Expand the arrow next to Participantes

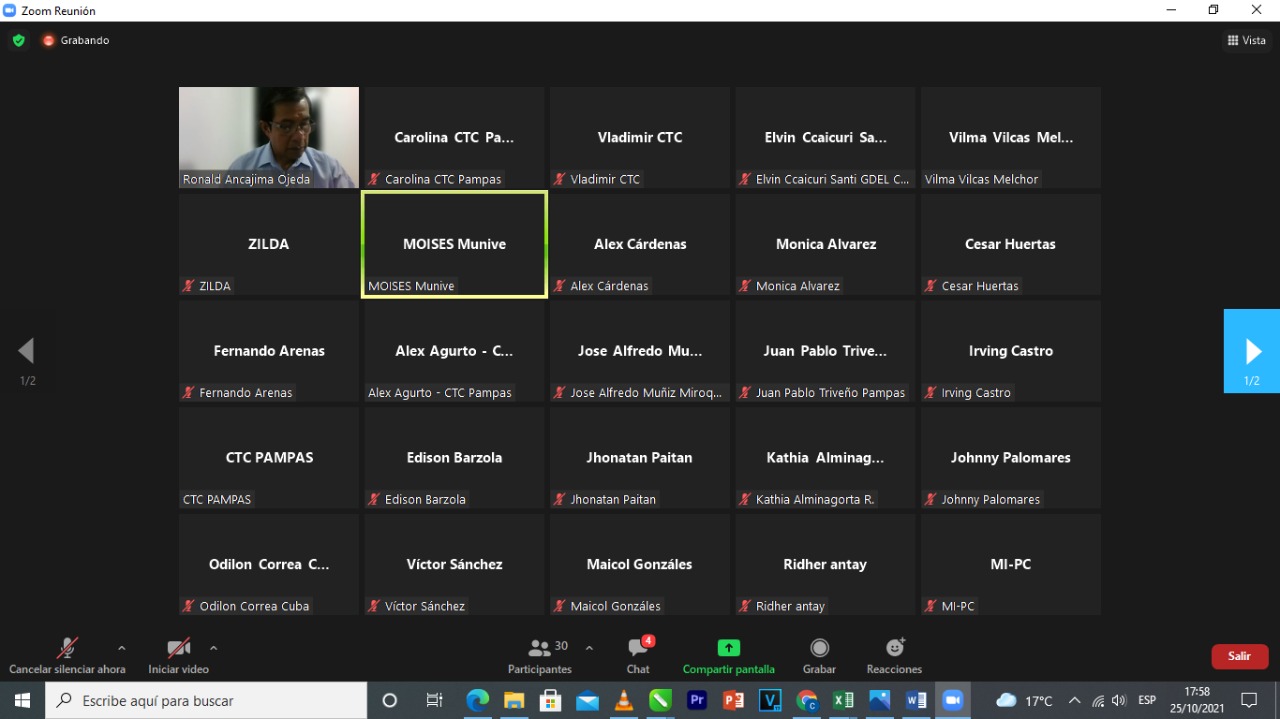[589, 648]
